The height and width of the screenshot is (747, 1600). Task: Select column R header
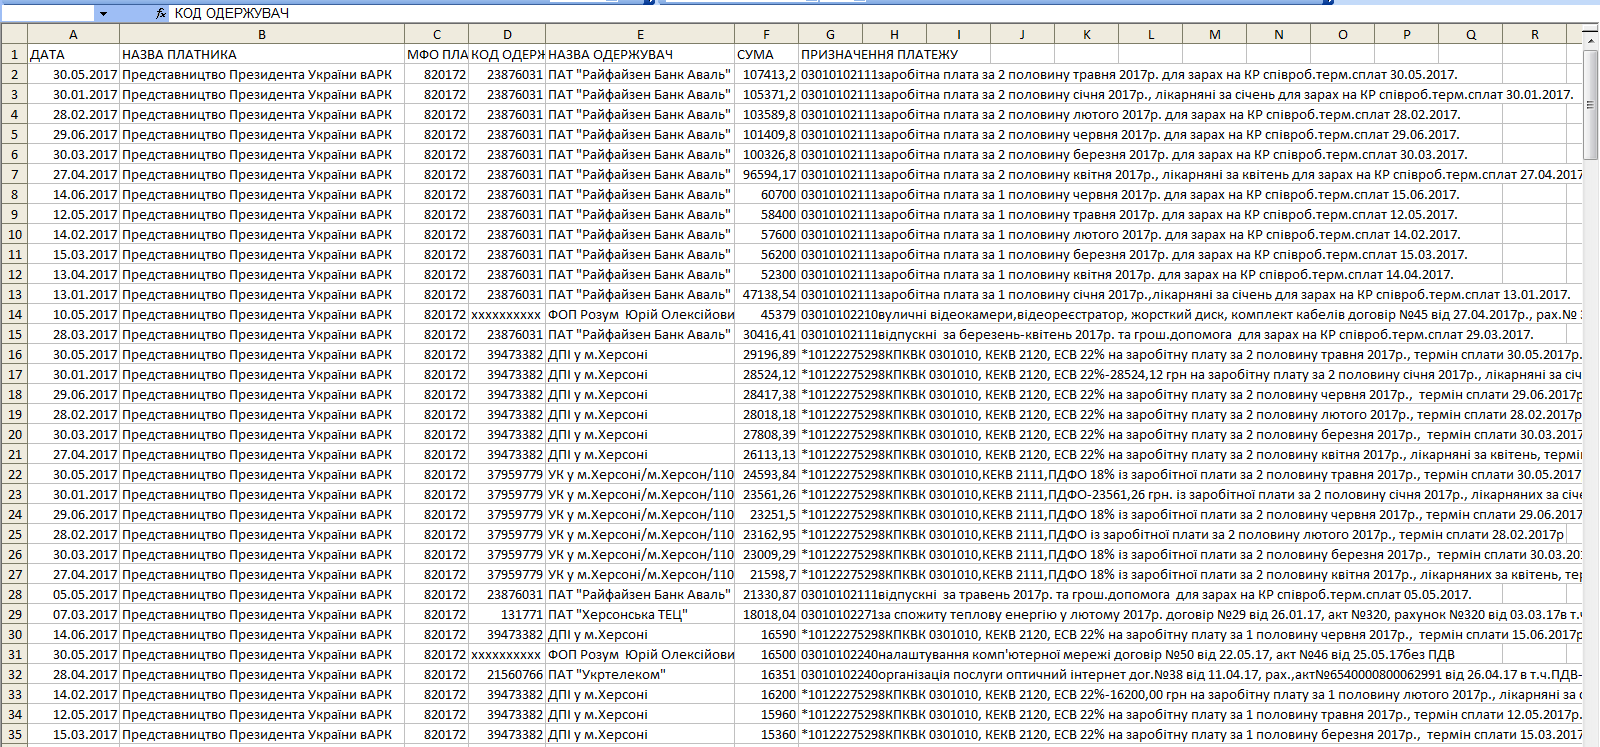click(1535, 34)
